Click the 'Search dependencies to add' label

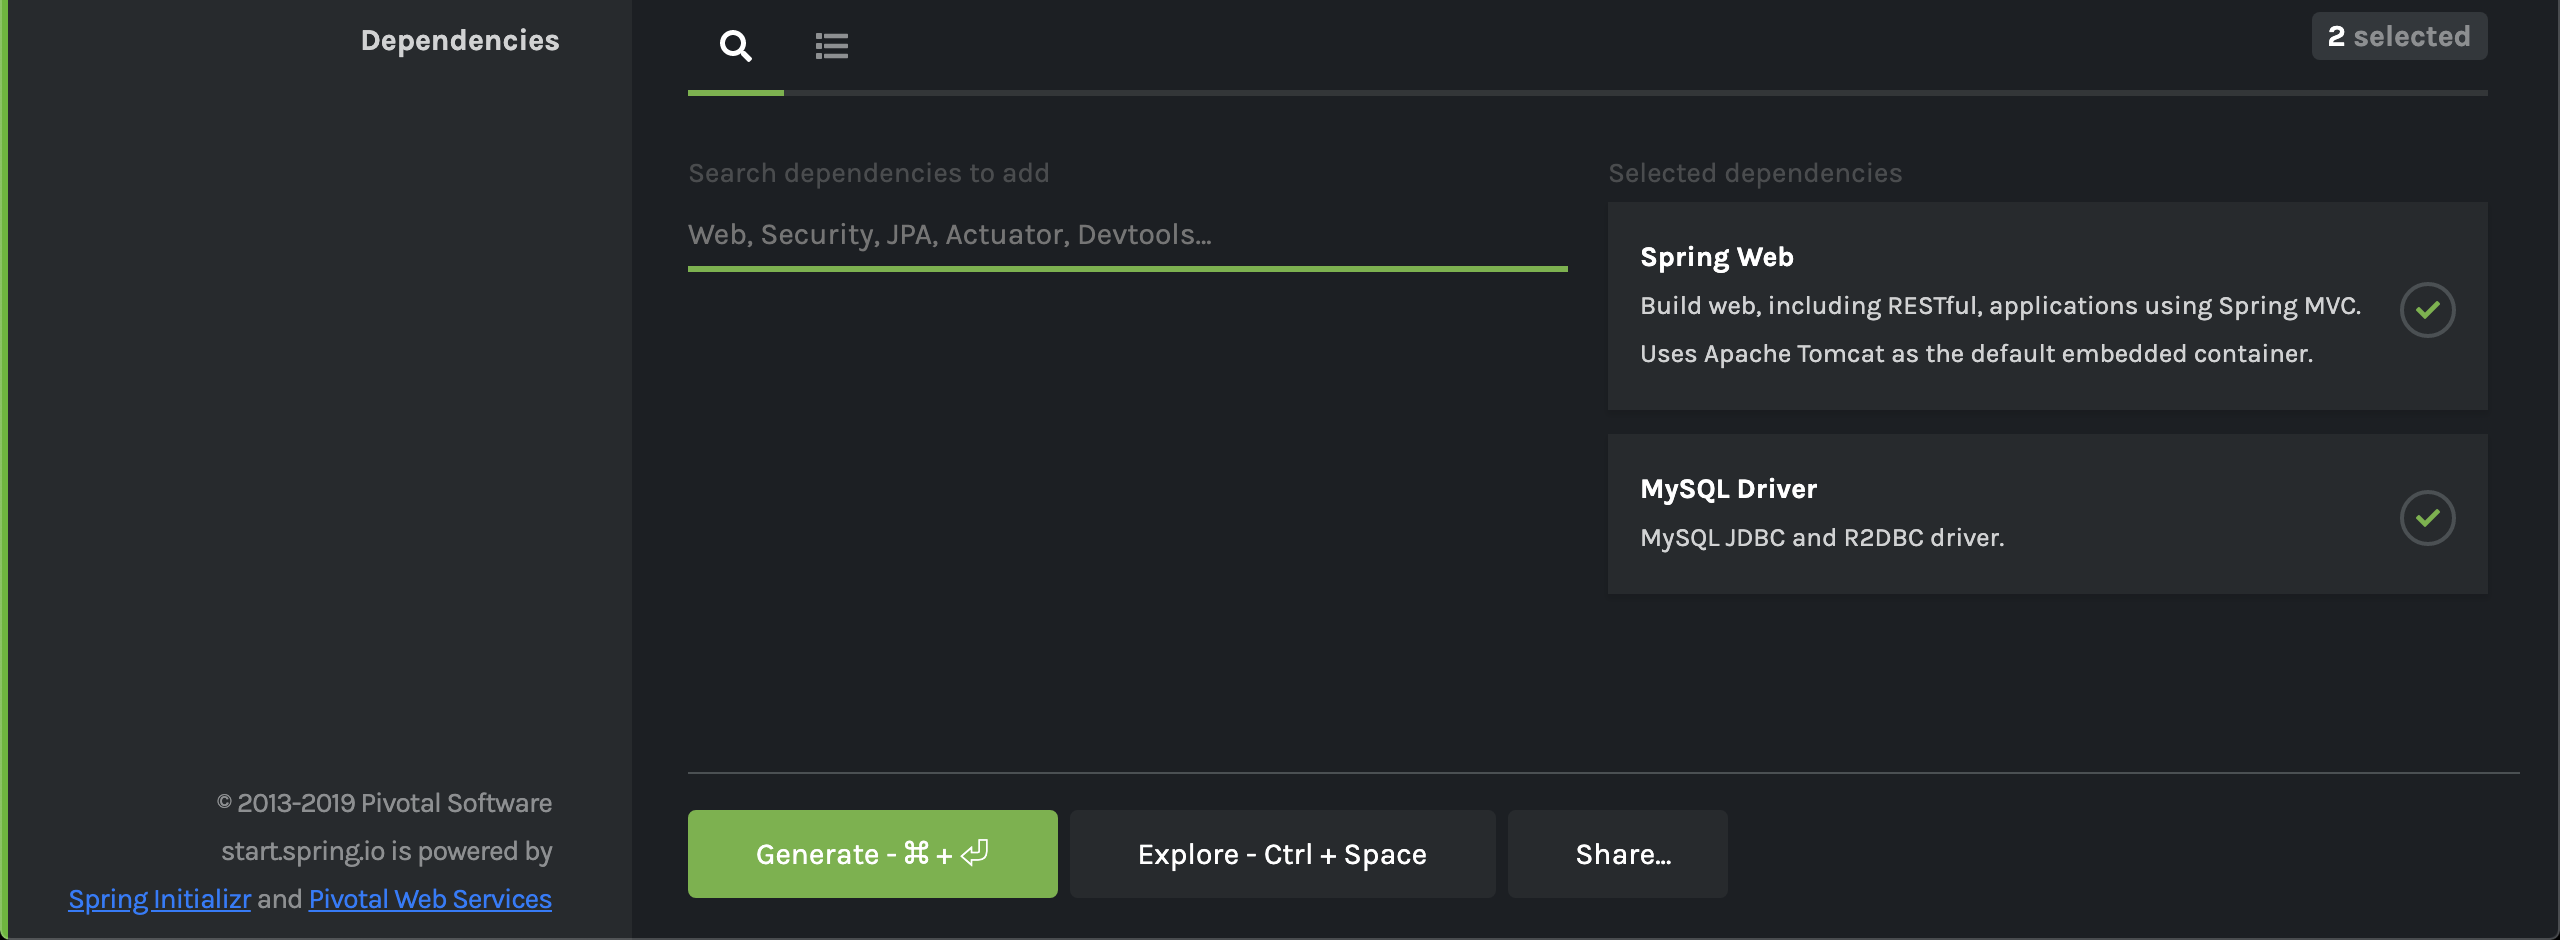(x=868, y=173)
